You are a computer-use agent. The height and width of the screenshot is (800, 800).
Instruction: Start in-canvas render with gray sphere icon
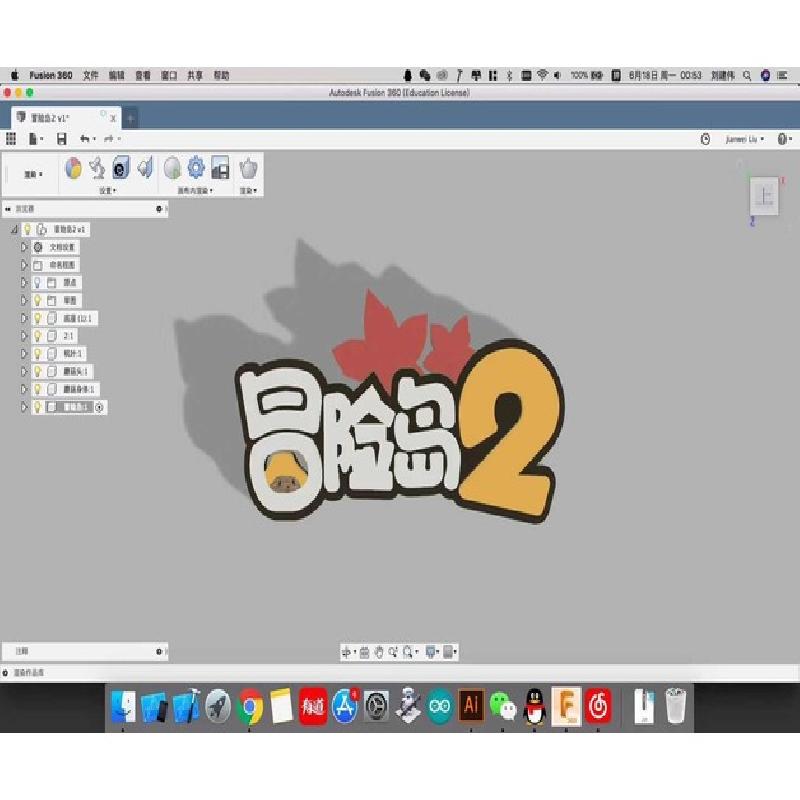[172, 168]
